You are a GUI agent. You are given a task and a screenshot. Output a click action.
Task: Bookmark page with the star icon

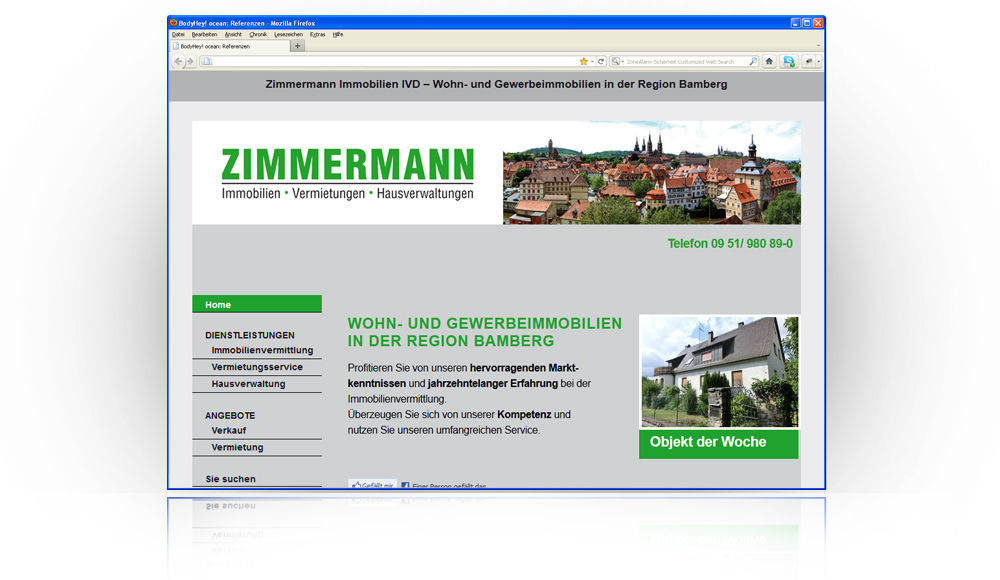[584, 61]
